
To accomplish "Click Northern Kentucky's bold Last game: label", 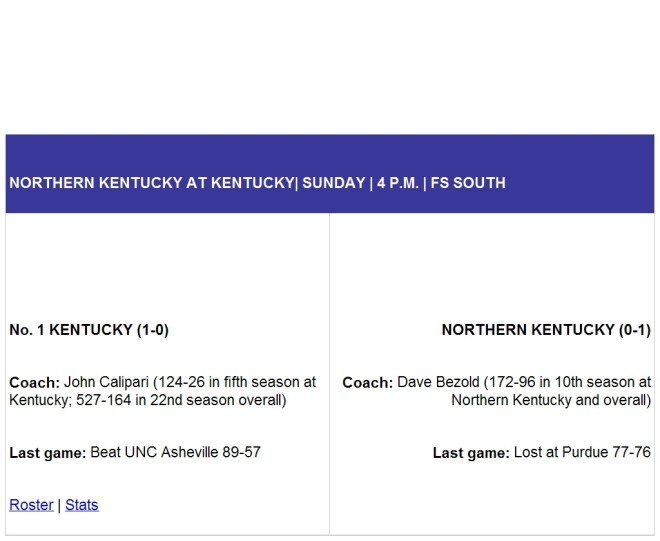I will coord(471,453).
